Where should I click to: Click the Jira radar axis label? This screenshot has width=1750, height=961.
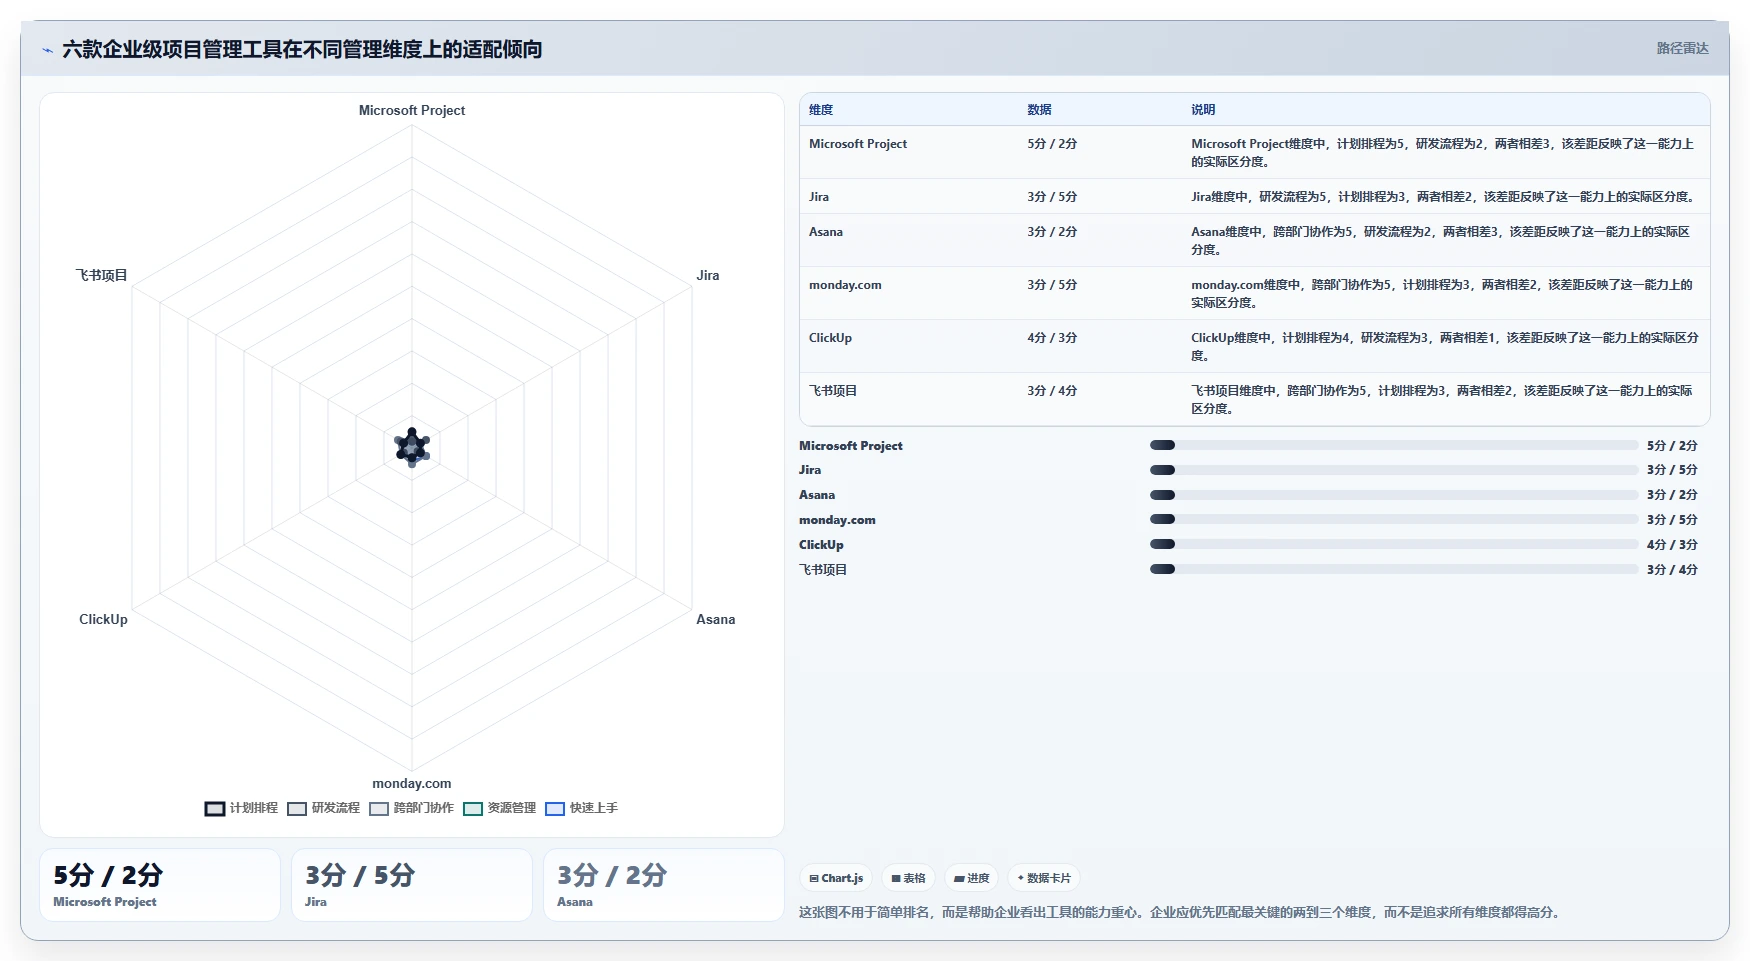(x=708, y=276)
